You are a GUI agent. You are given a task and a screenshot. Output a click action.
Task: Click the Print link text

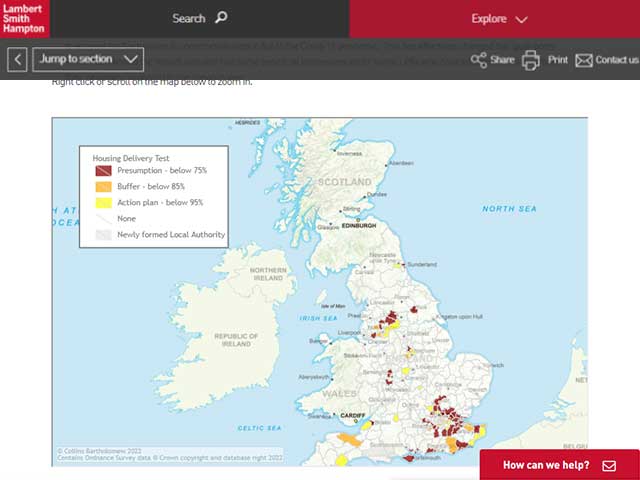[x=558, y=60]
